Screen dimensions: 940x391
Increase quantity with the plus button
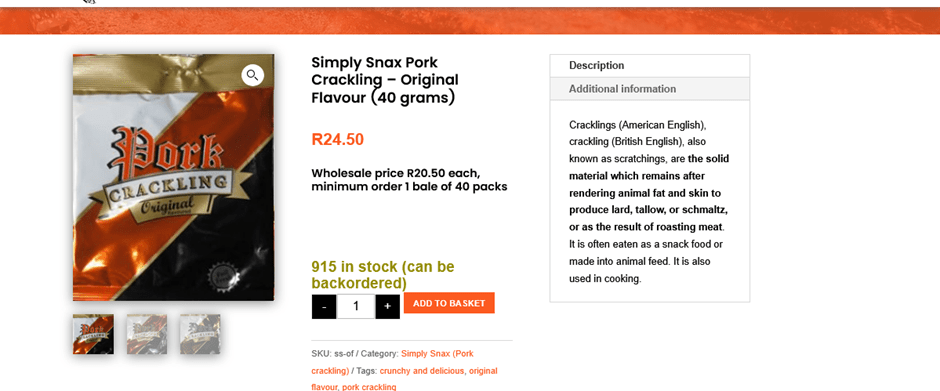point(387,306)
